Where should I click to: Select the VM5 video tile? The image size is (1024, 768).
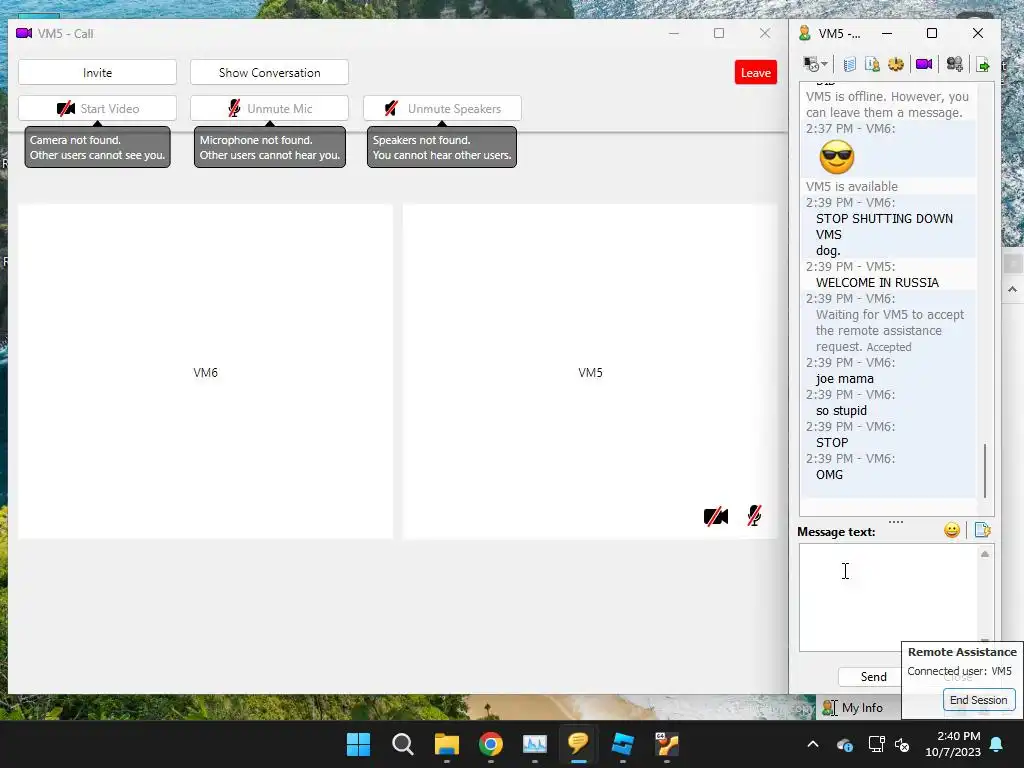(590, 372)
